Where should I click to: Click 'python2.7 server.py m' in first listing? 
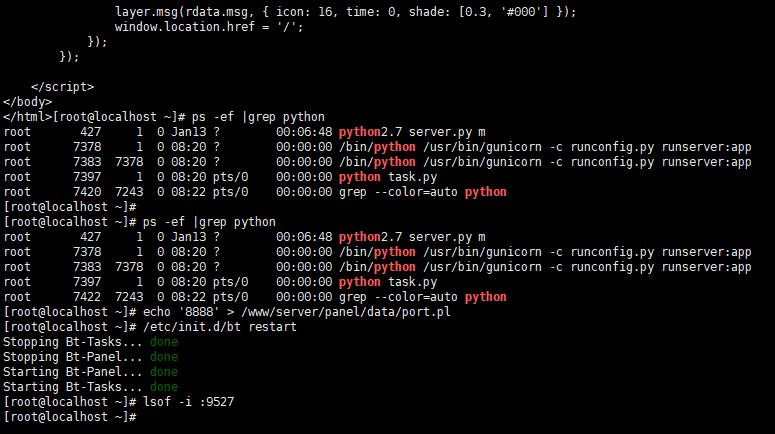point(412,132)
